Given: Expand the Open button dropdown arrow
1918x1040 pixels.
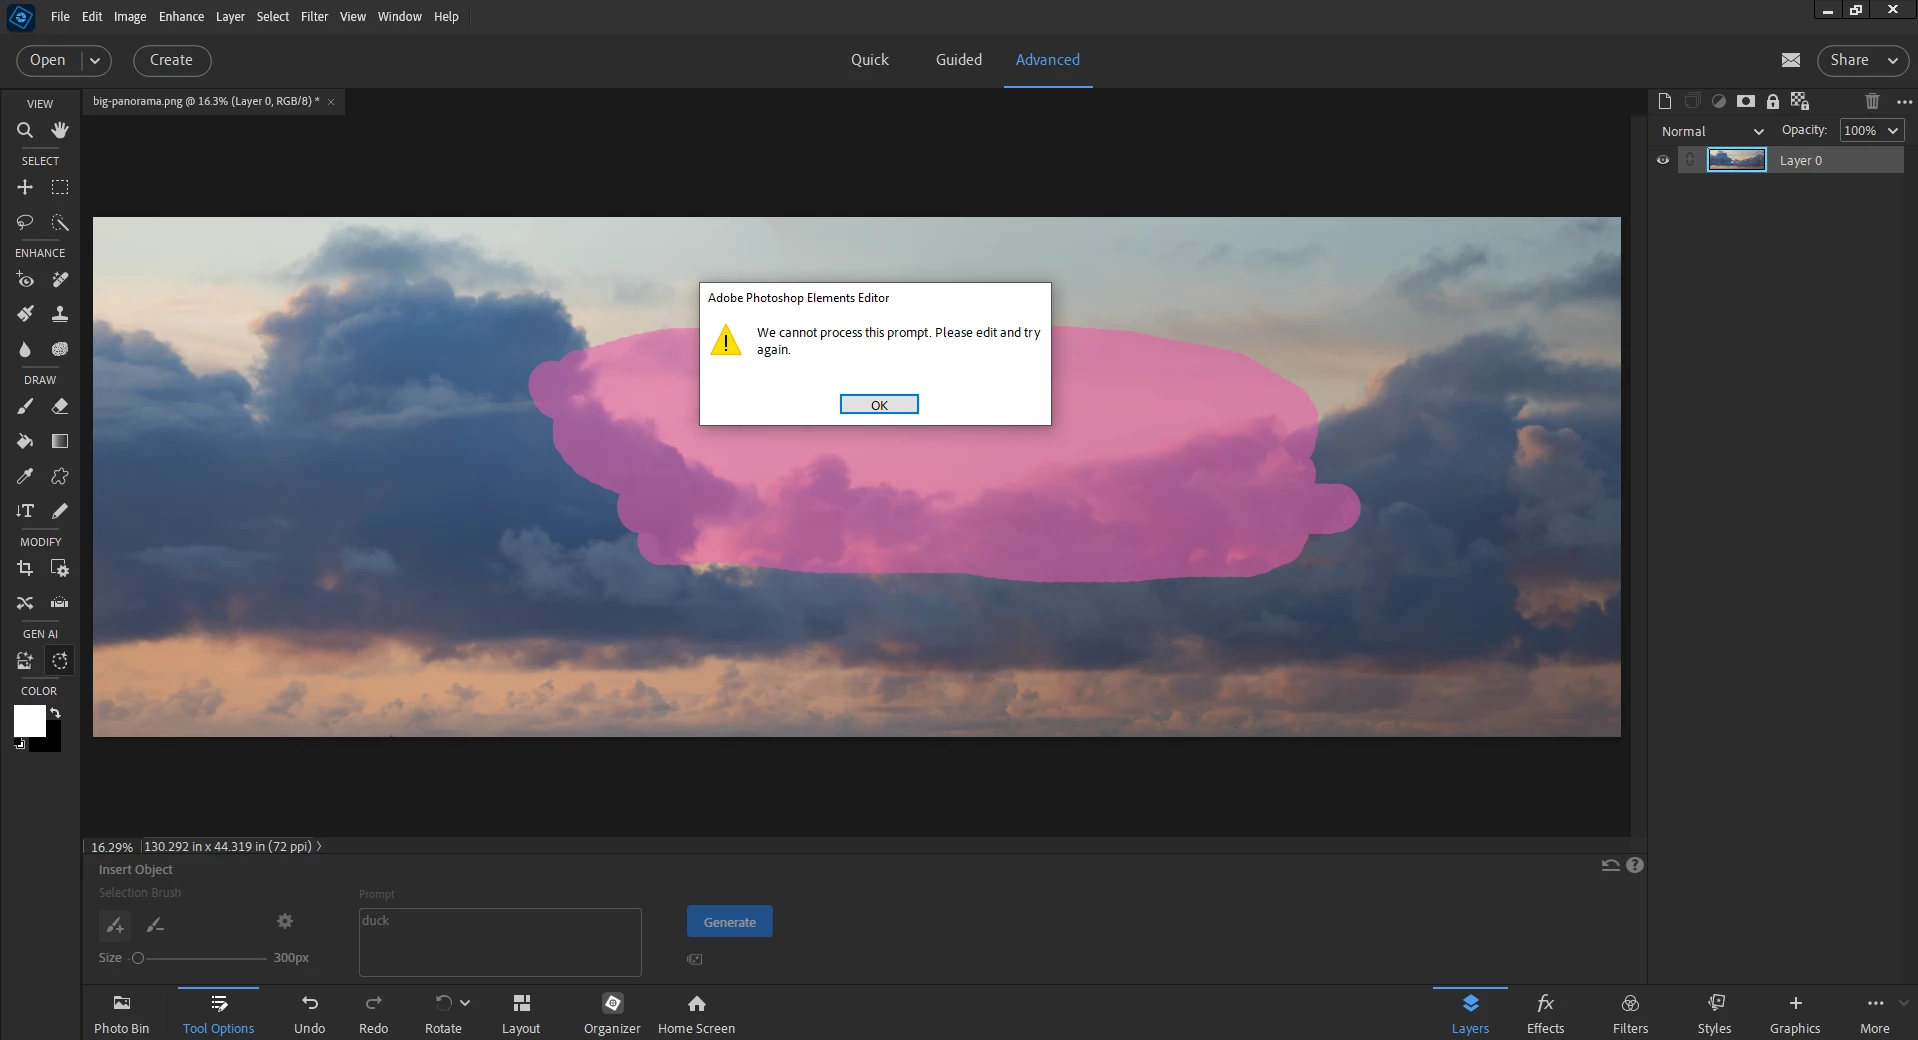Looking at the screenshot, I should coord(95,60).
